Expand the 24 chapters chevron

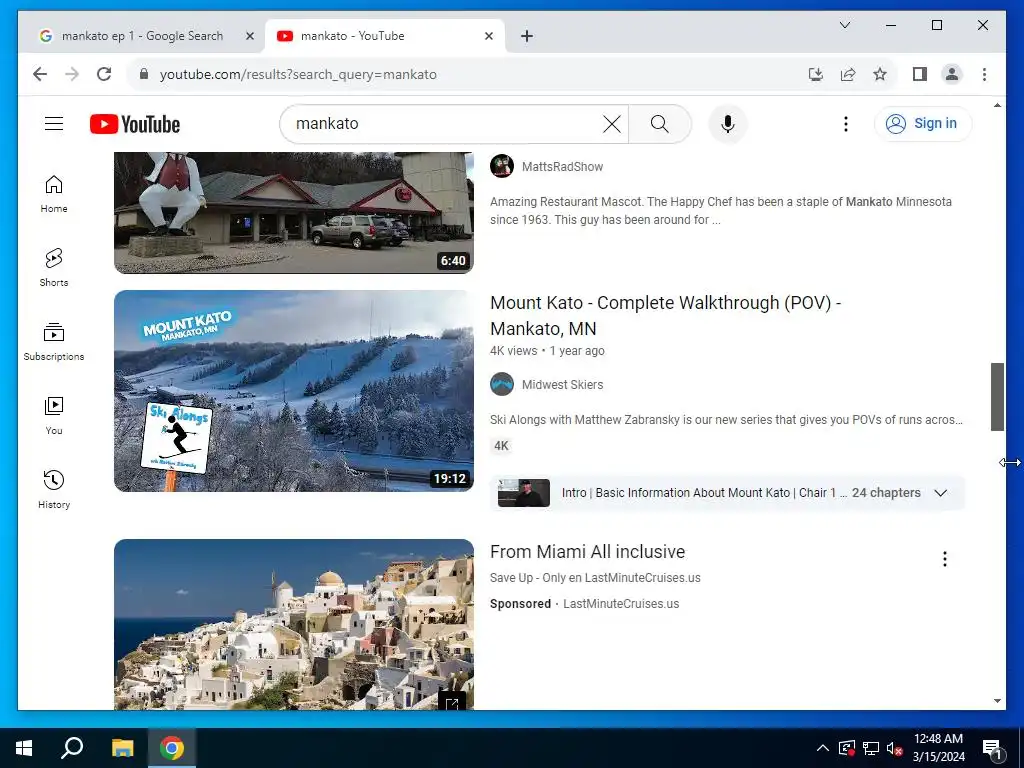(x=940, y=493)
